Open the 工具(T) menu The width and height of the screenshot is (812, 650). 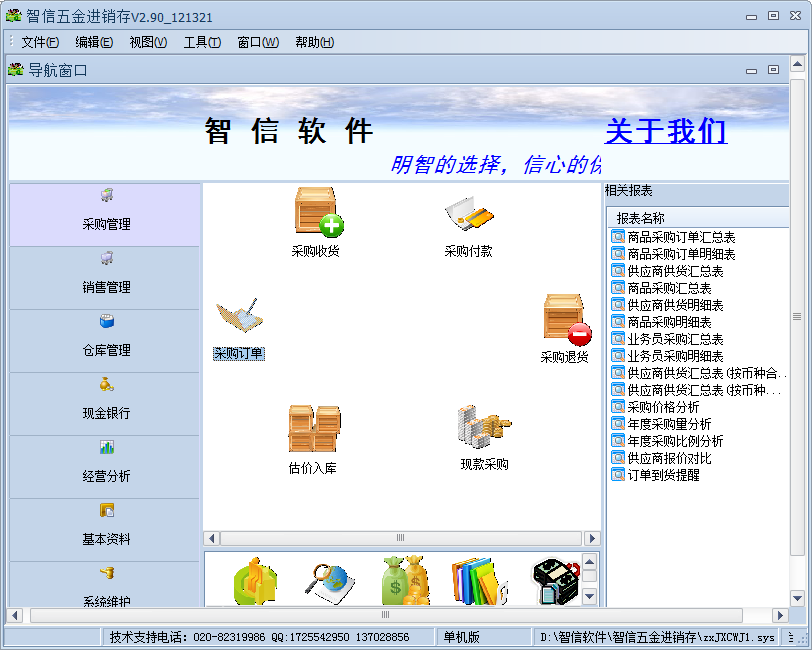click(x=202, y=42)
